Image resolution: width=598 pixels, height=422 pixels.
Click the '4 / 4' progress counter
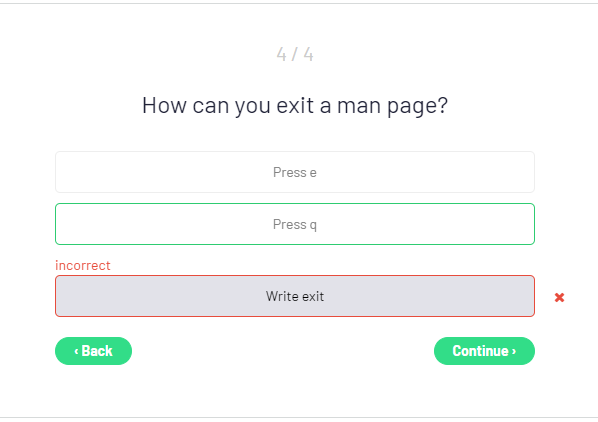(295, 54)
